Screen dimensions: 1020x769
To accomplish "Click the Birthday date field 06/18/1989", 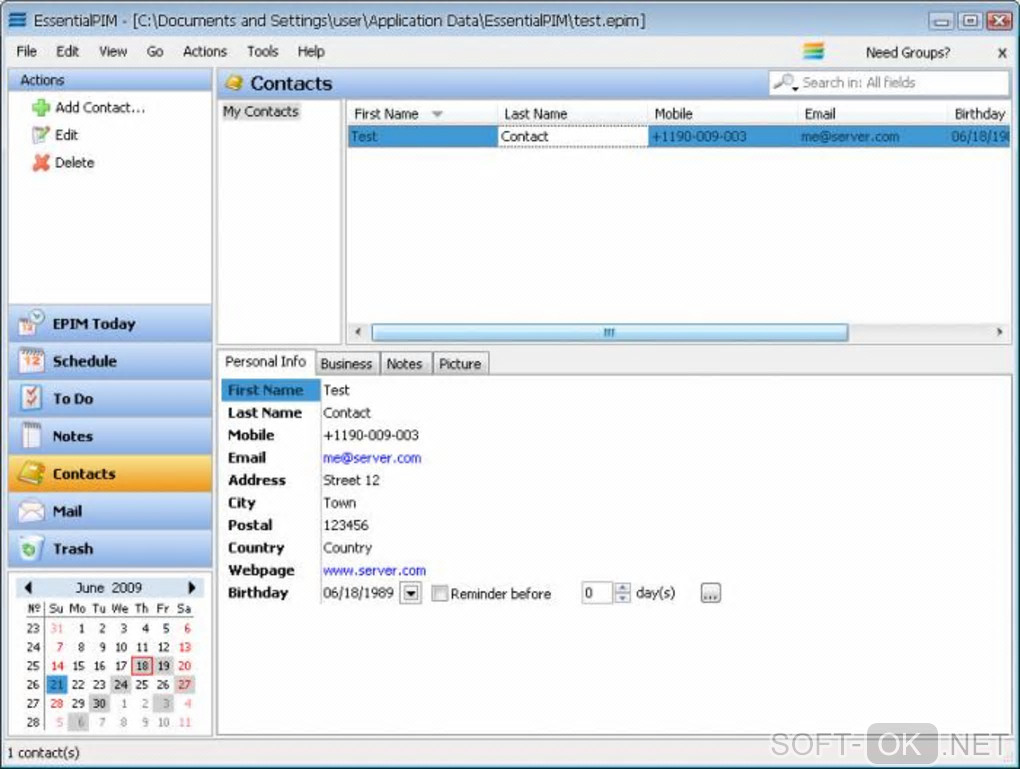I will click(x=359, y=593).
